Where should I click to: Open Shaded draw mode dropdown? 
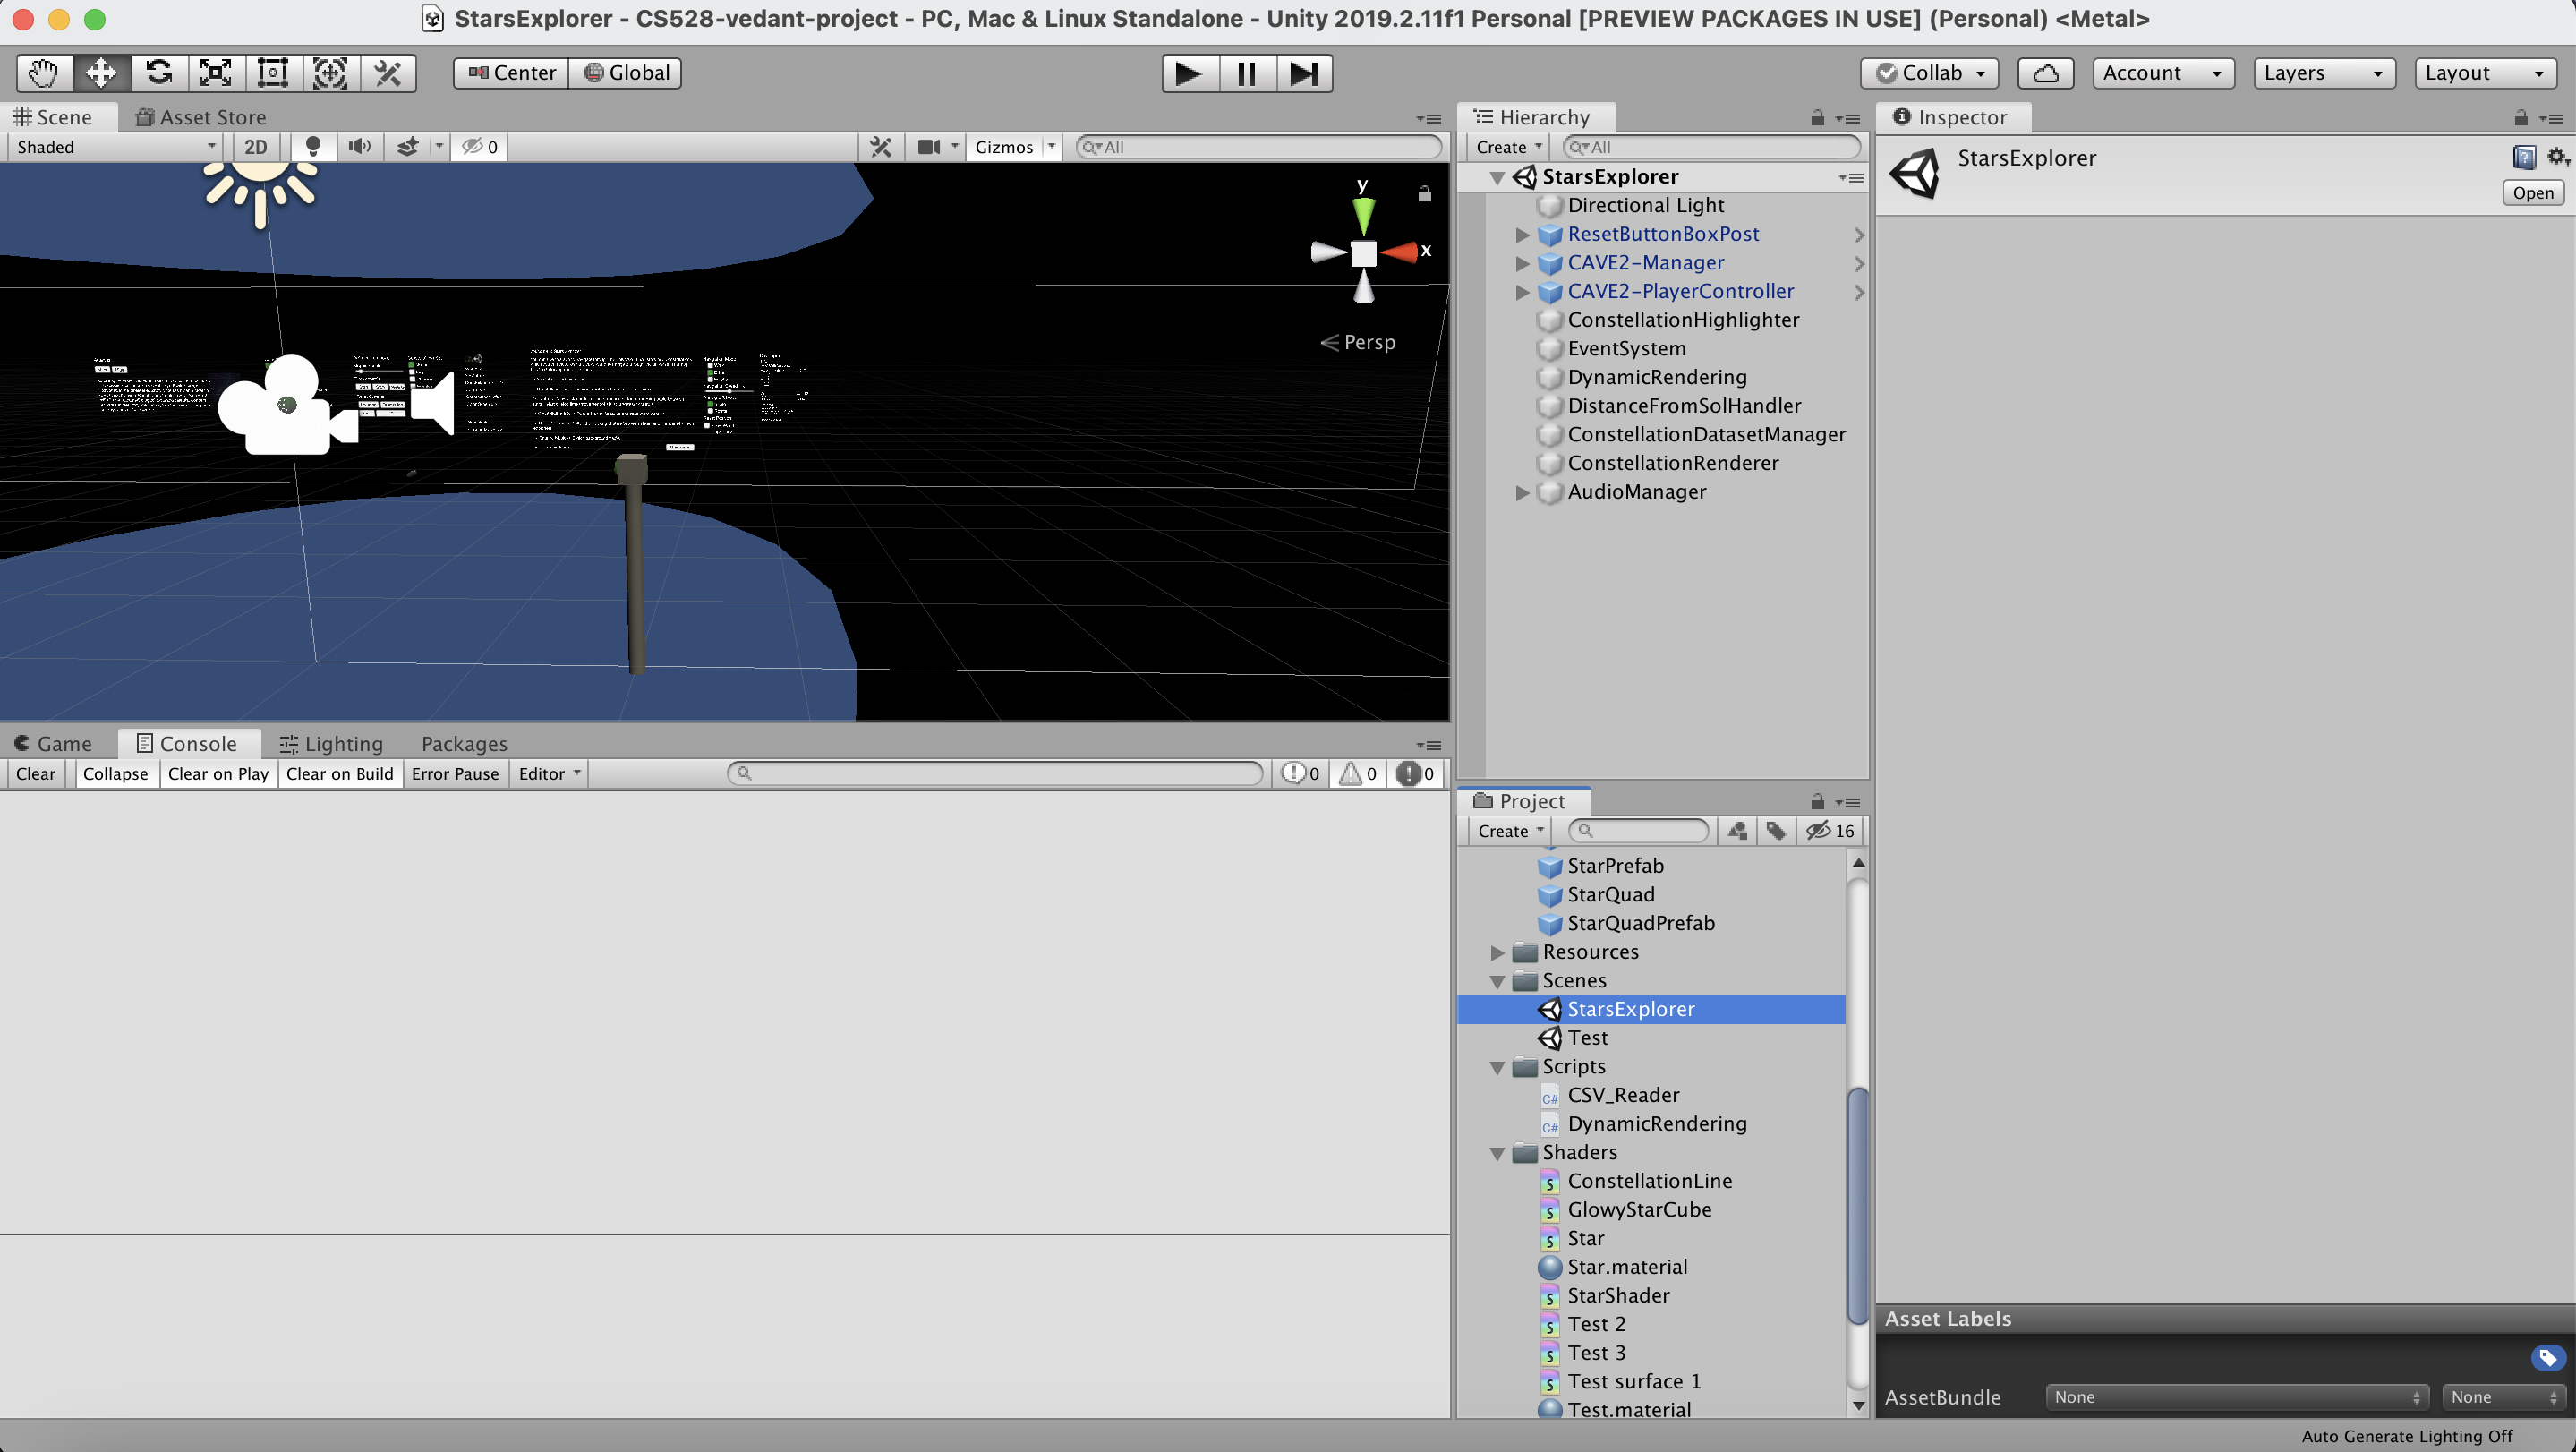click(x=115, y=147)
